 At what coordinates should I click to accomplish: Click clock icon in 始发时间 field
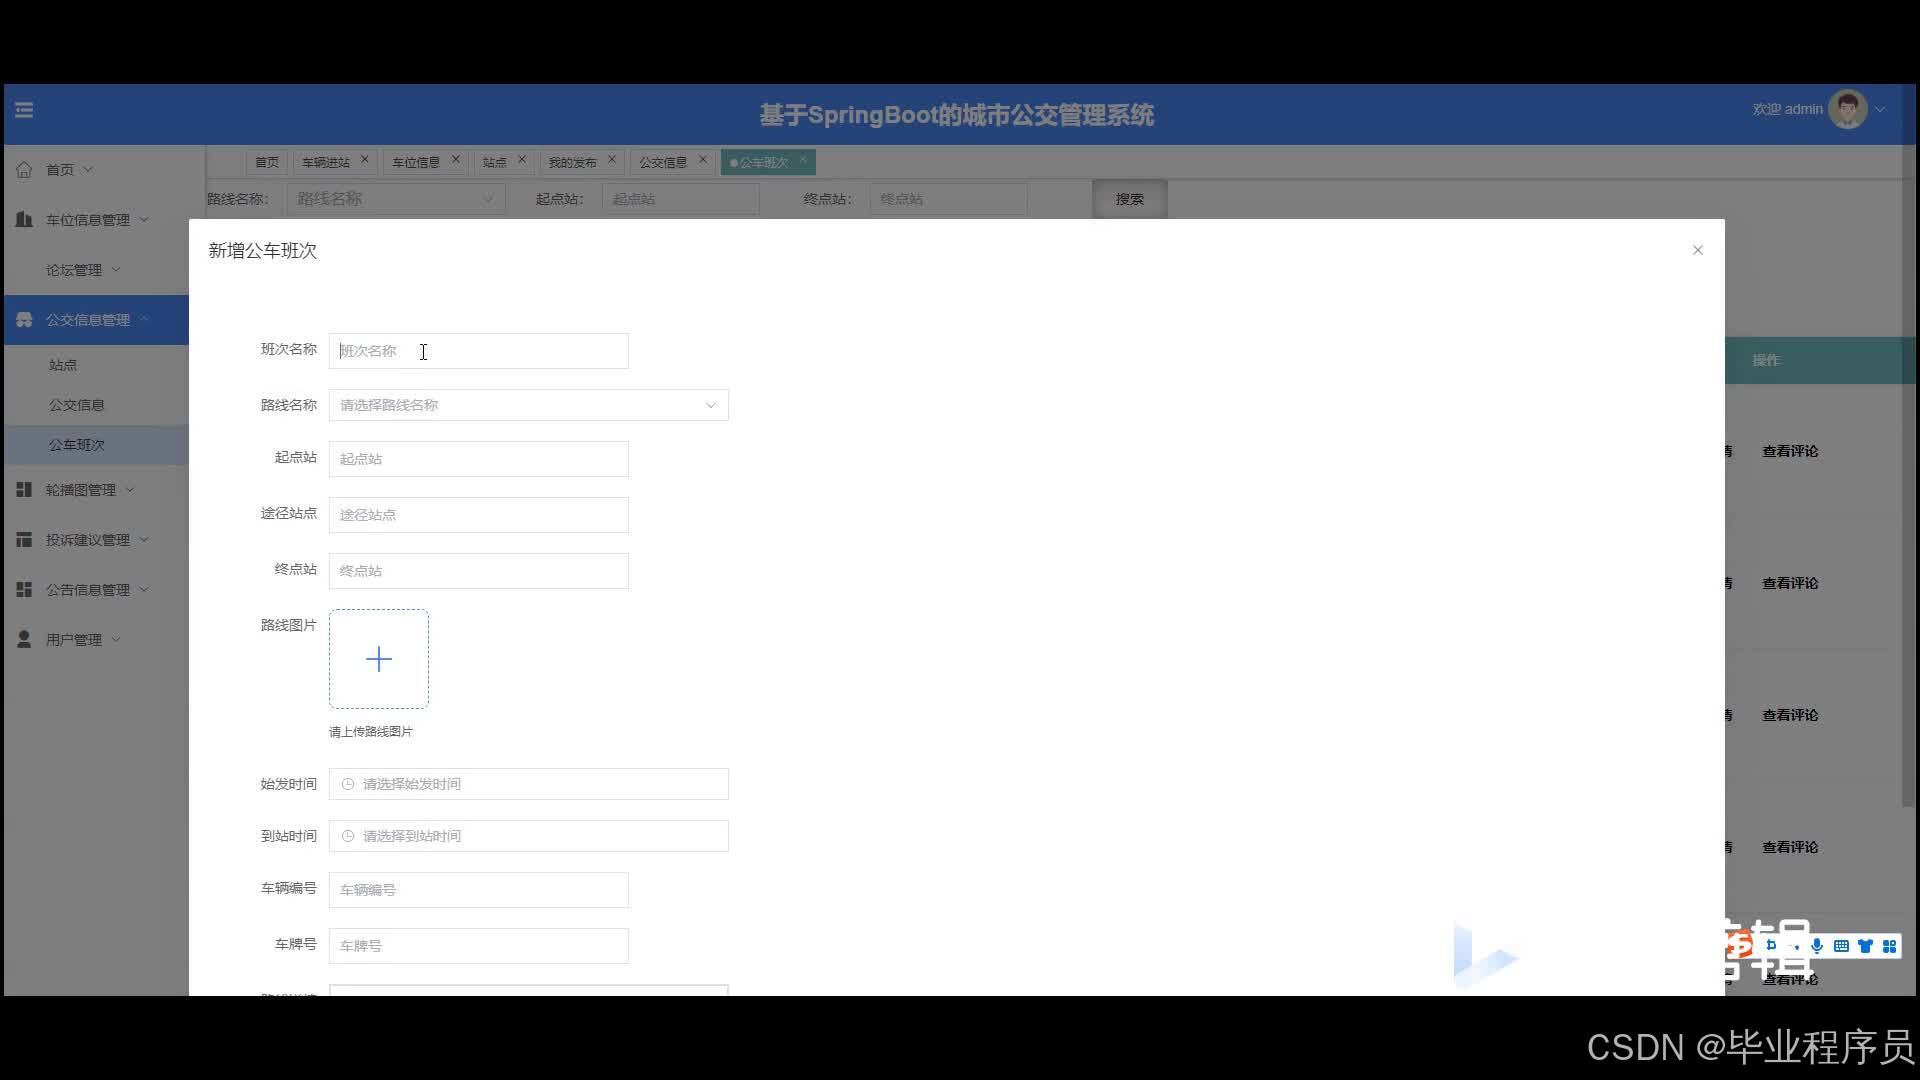(348, 784)
